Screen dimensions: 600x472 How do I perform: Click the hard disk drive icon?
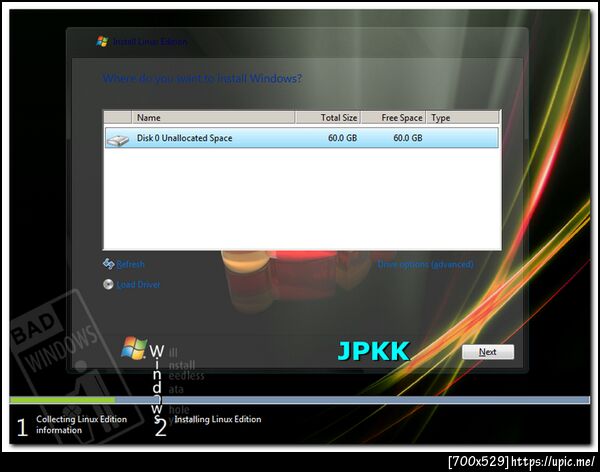118,140
